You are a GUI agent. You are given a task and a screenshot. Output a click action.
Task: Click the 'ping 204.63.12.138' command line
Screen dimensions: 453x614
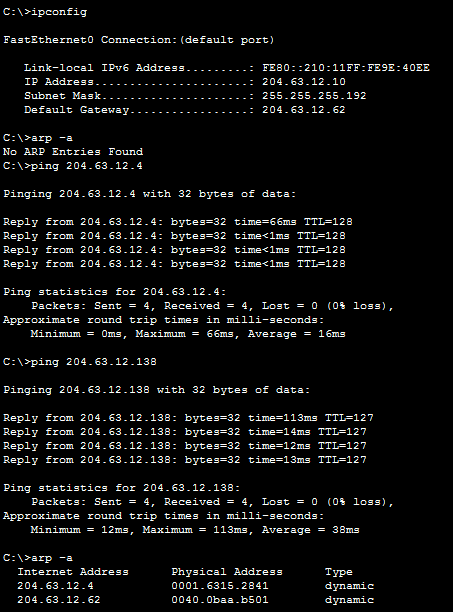pyautogui.click(x=80, y=362)
